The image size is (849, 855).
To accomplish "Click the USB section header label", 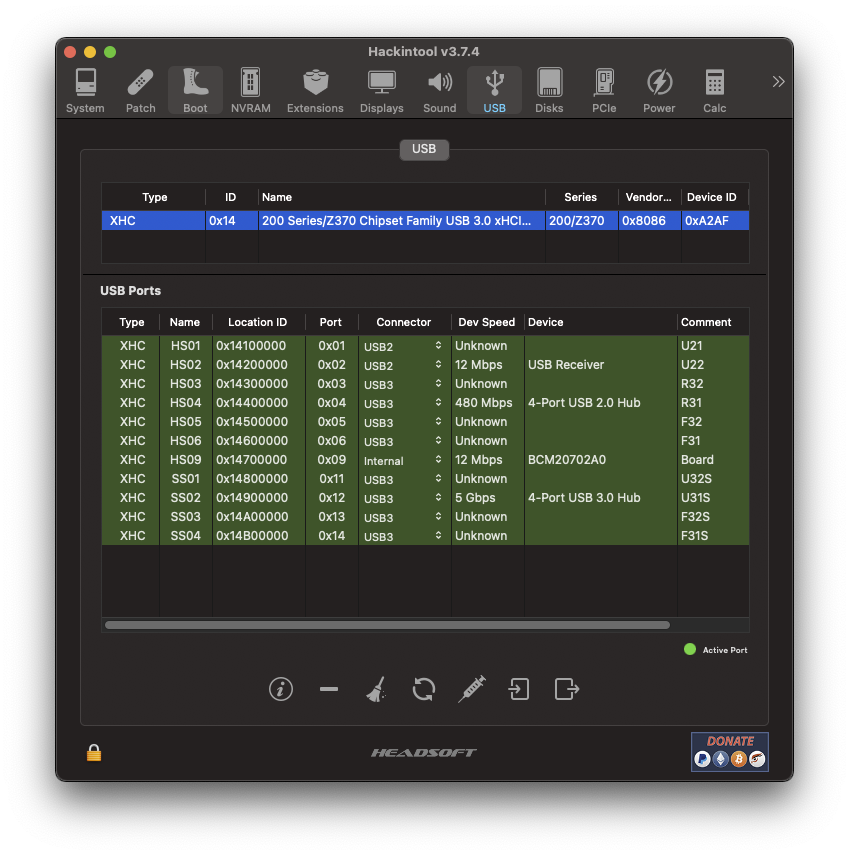I will tap(424, 149).
